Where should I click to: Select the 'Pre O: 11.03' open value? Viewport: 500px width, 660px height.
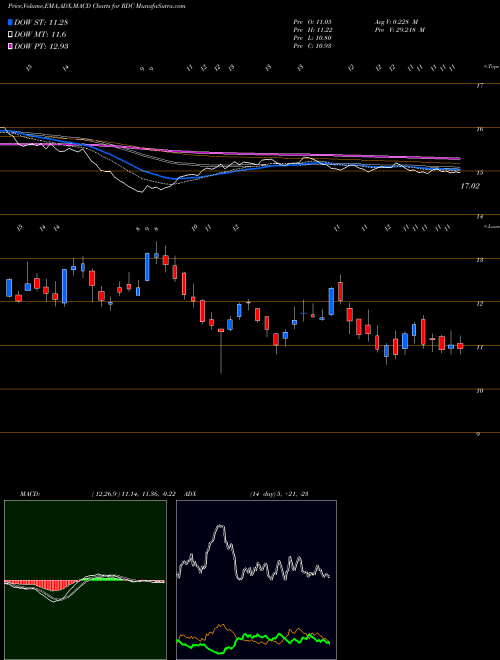[313, 22]
